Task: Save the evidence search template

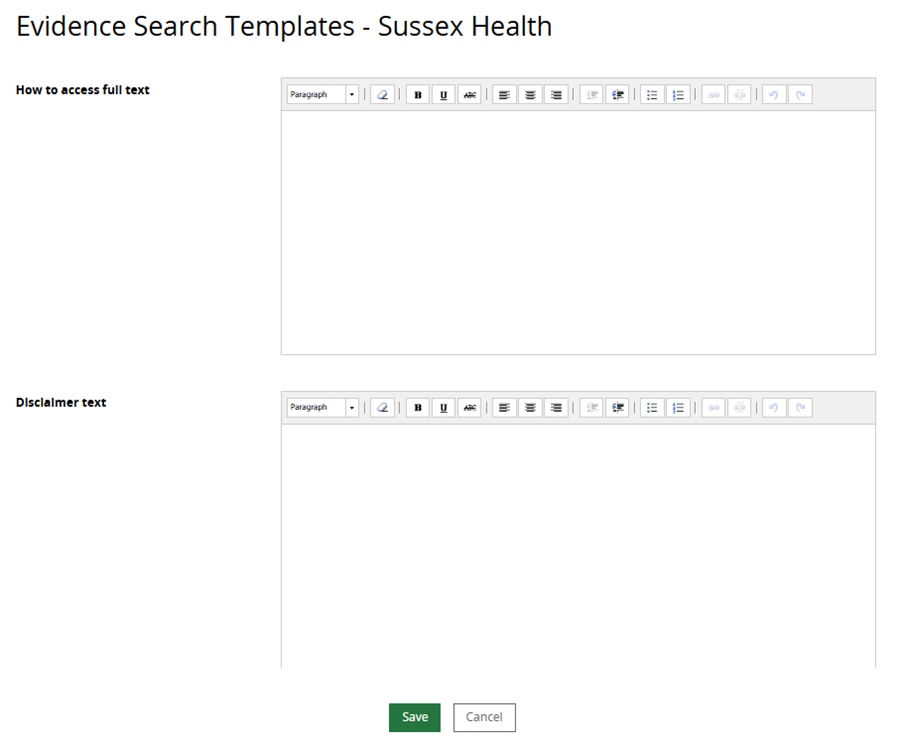Action: click(415, 717)
